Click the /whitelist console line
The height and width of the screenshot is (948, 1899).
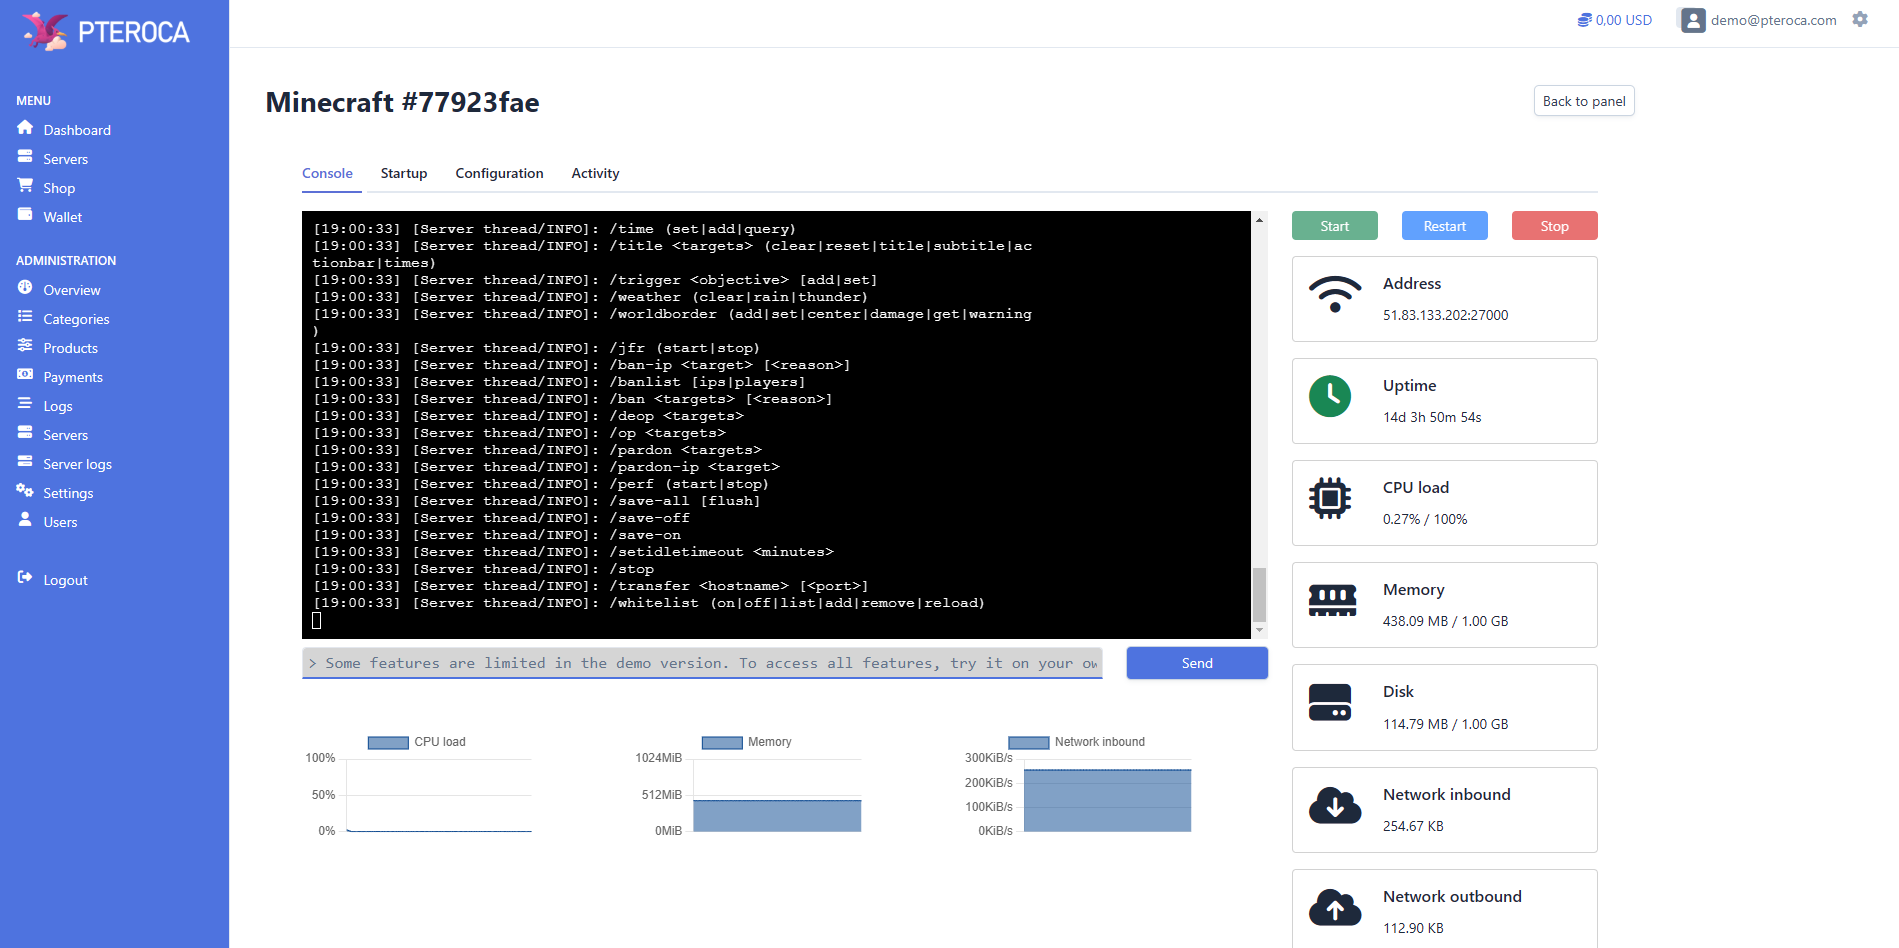649,603
